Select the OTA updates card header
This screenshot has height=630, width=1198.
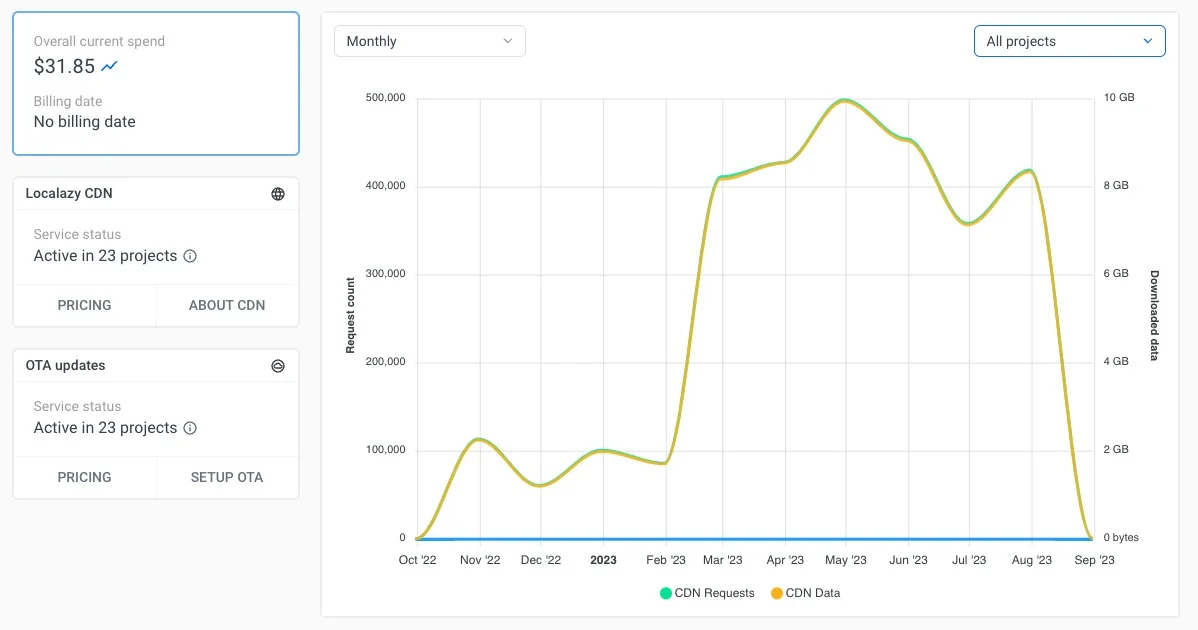[65, 365]
